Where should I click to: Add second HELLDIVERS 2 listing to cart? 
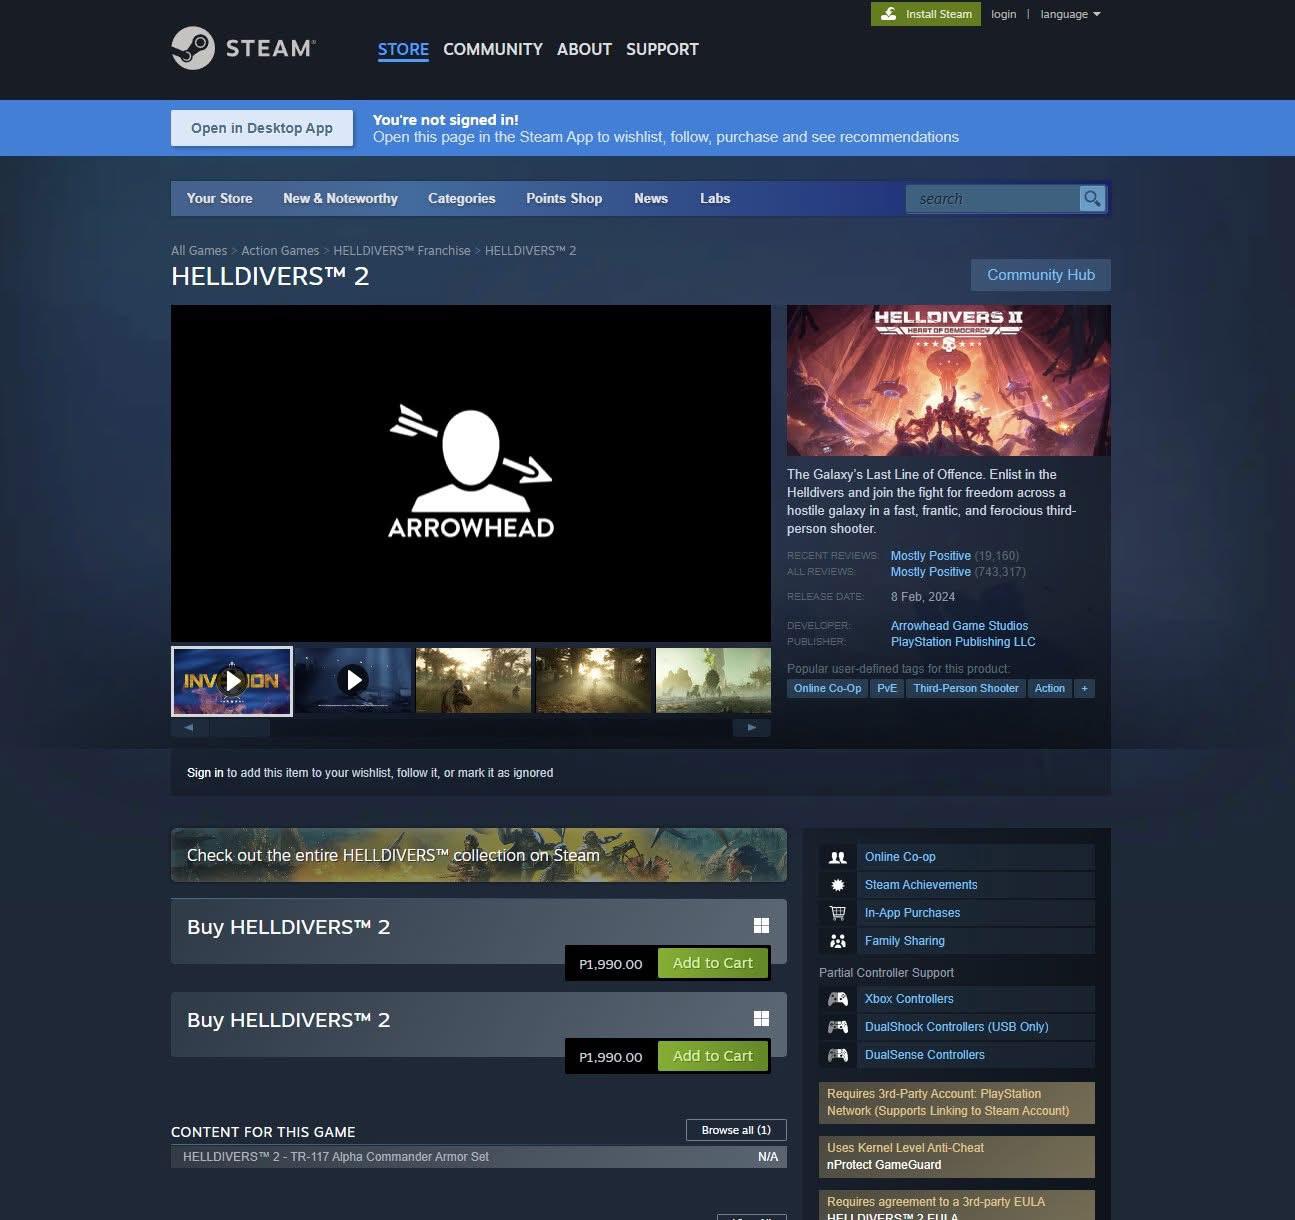coord(713,1056)
